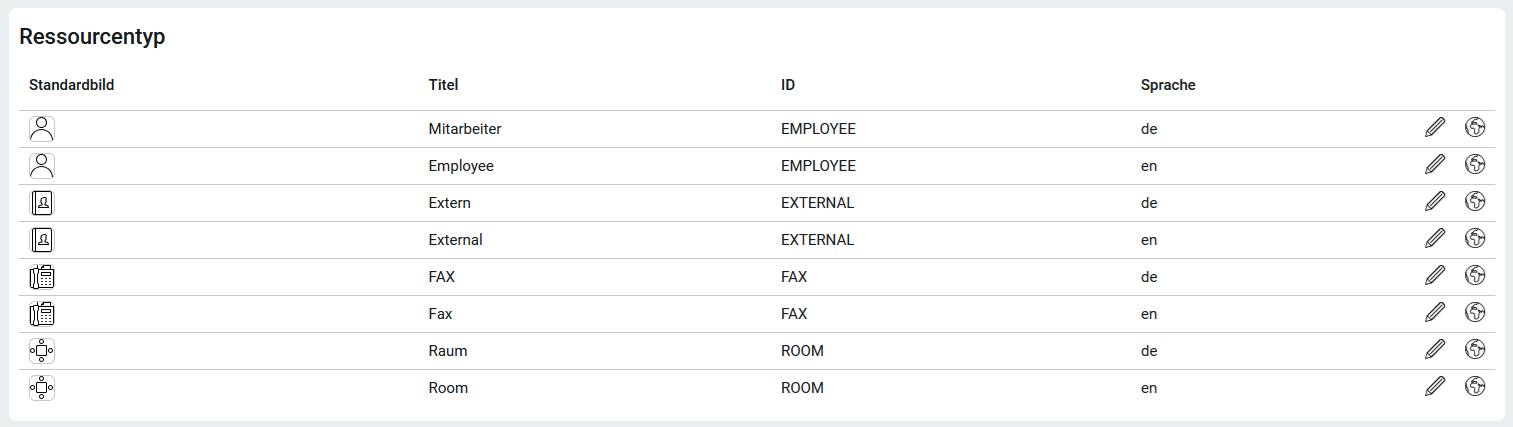Screen dimensions: 1513x427
Task: Select the Raum meeting room image
Action: tap(42, 351)
